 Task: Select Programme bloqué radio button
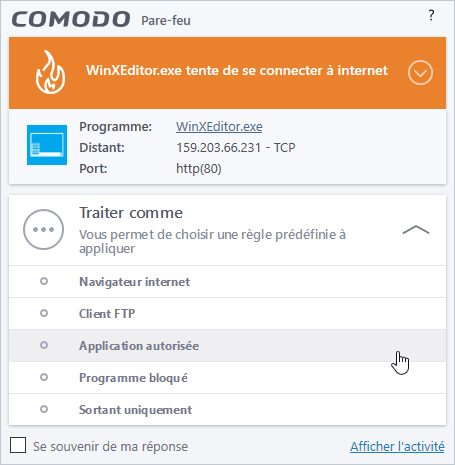[x=44, y=377]
